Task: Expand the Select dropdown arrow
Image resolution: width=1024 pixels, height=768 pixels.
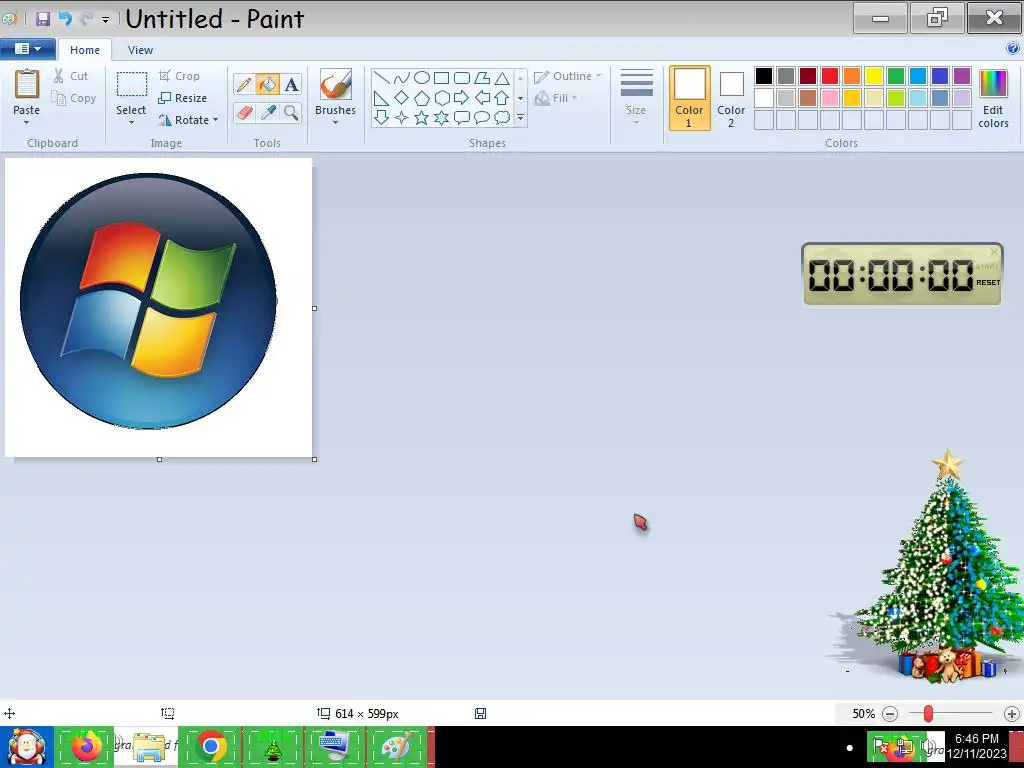Action: [x=131, y=123]
